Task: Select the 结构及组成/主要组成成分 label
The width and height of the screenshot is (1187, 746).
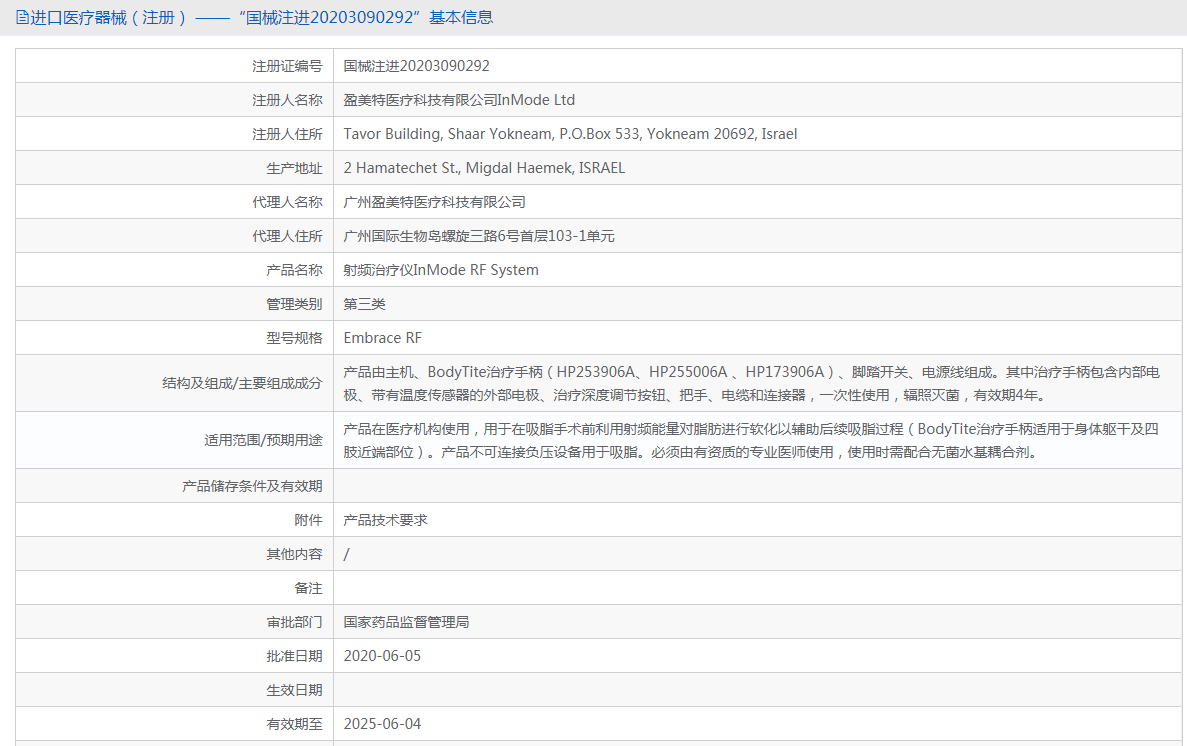Action: click(x=242, y=383)
